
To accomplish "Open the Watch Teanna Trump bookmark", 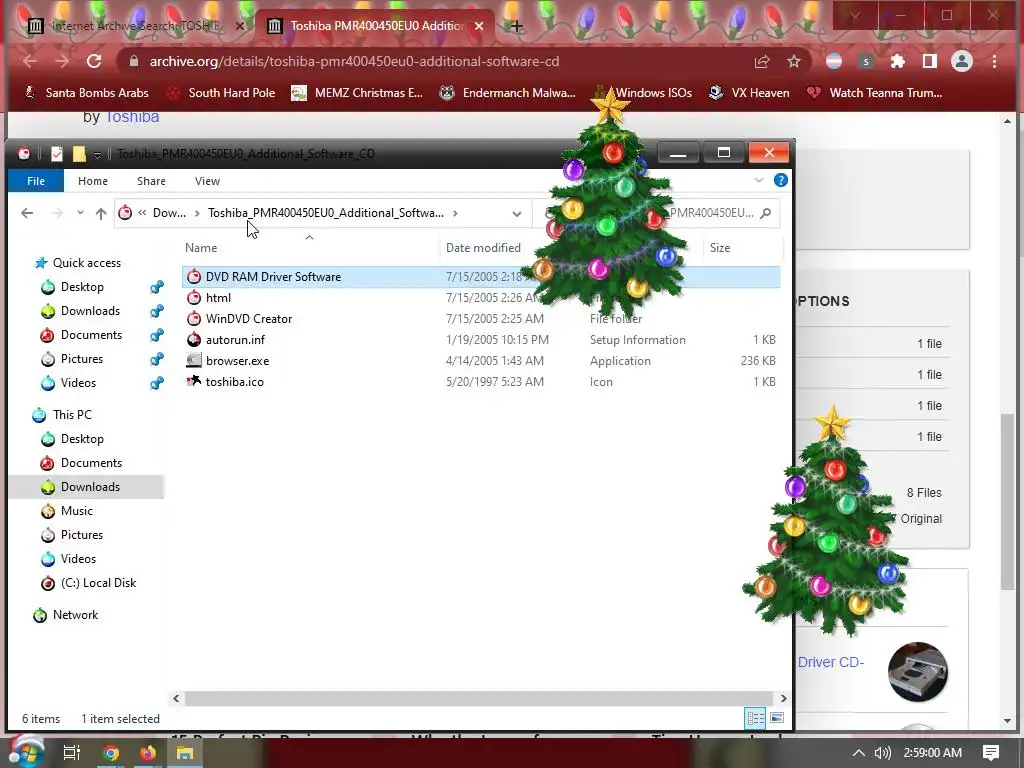I will click(874, 93).
